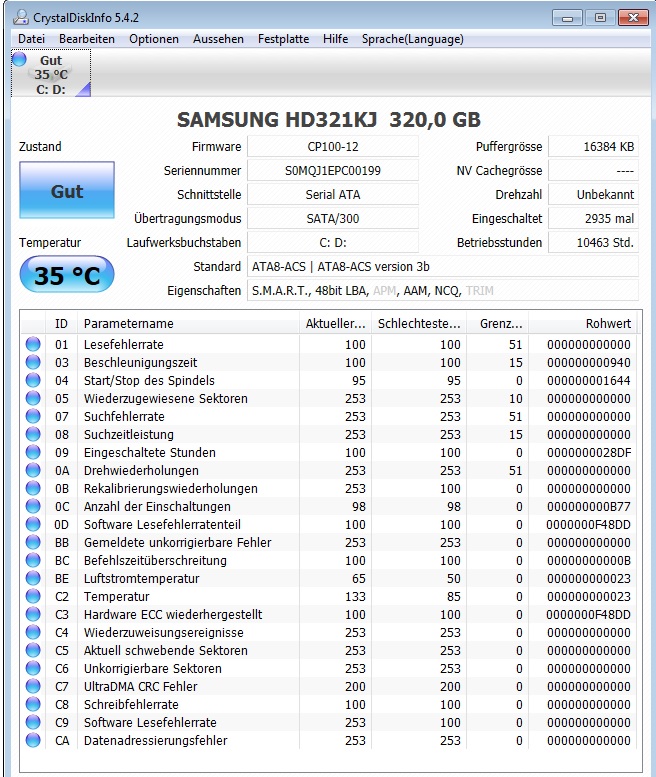Click raw value 000000000940

click(589, 363)
